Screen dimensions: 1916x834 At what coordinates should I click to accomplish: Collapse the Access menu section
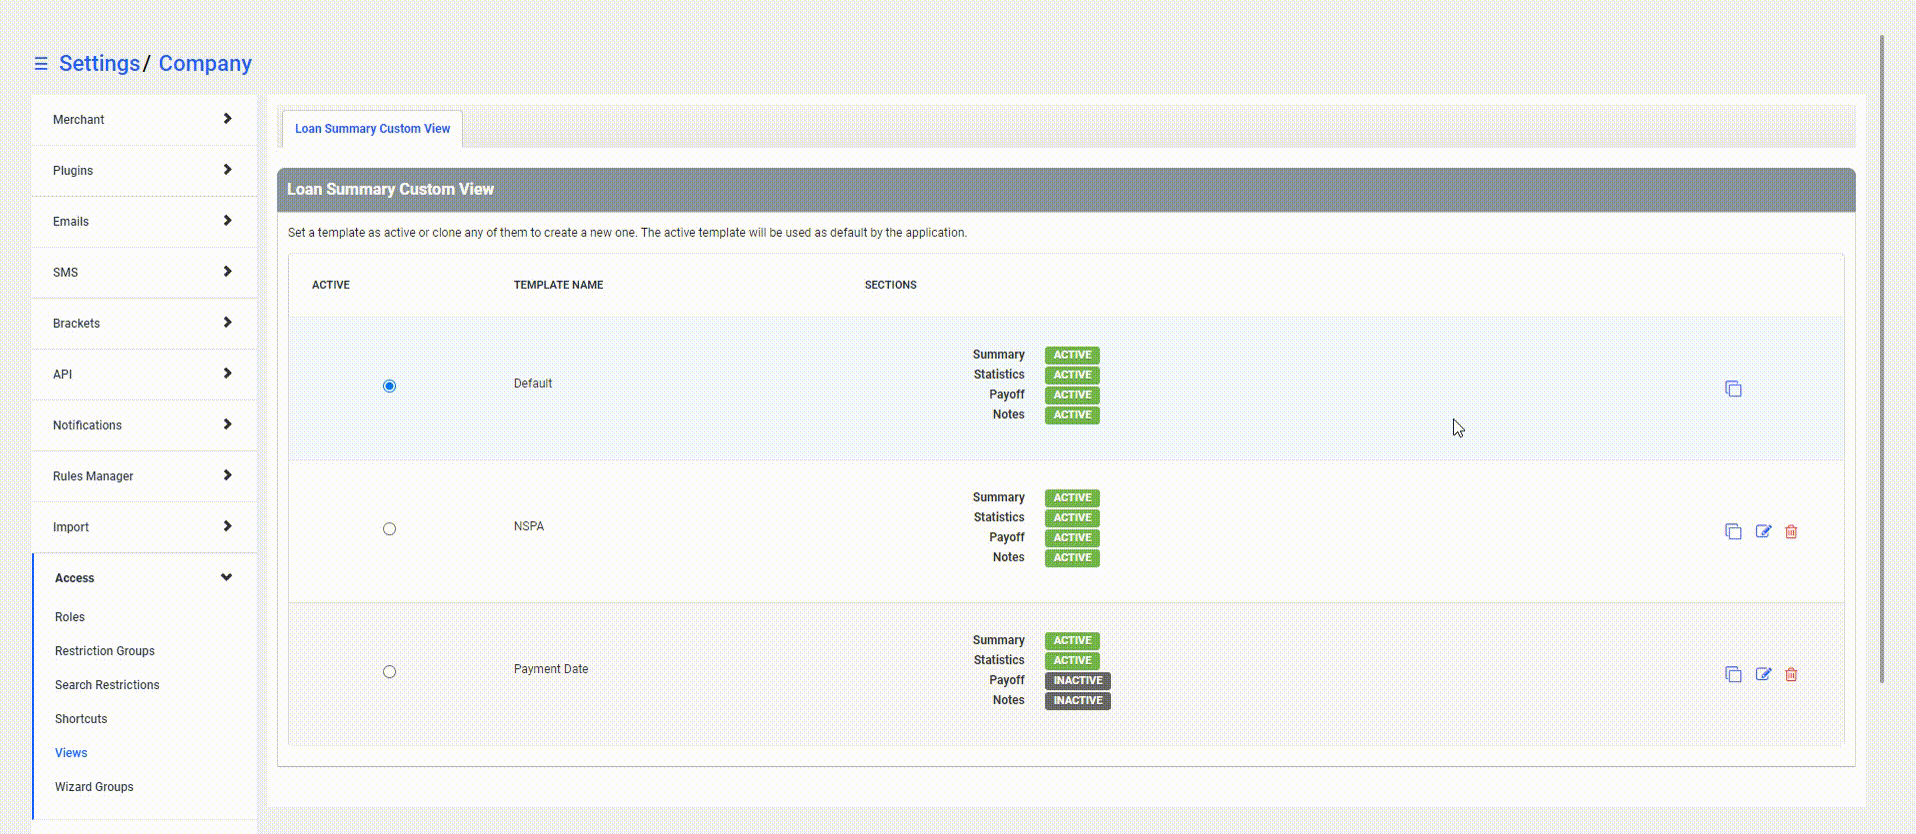144,578
